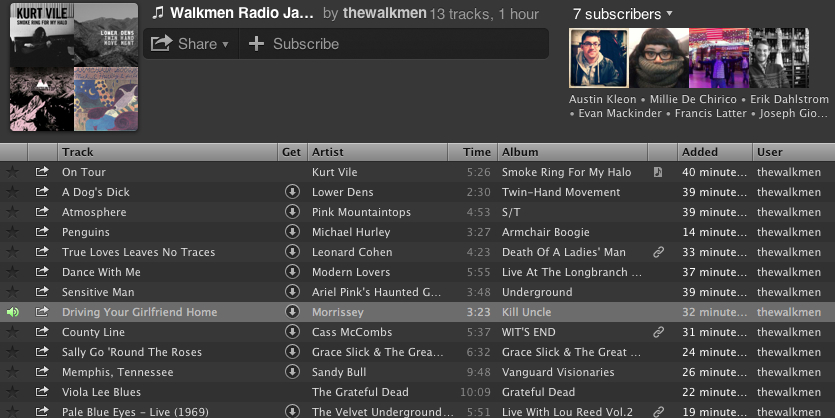Star the track Dance With Me
The height and width of the screenshot is (418, 835).
point(12,272)
